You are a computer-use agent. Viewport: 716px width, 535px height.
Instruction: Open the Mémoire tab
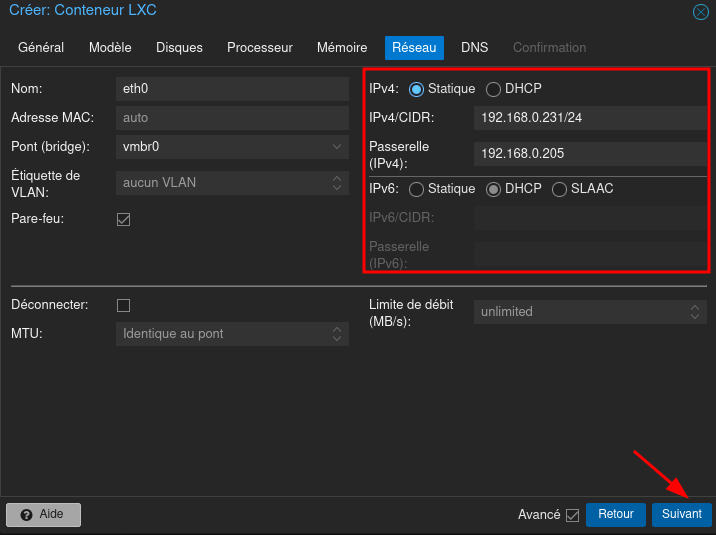[x=342, y=48]
